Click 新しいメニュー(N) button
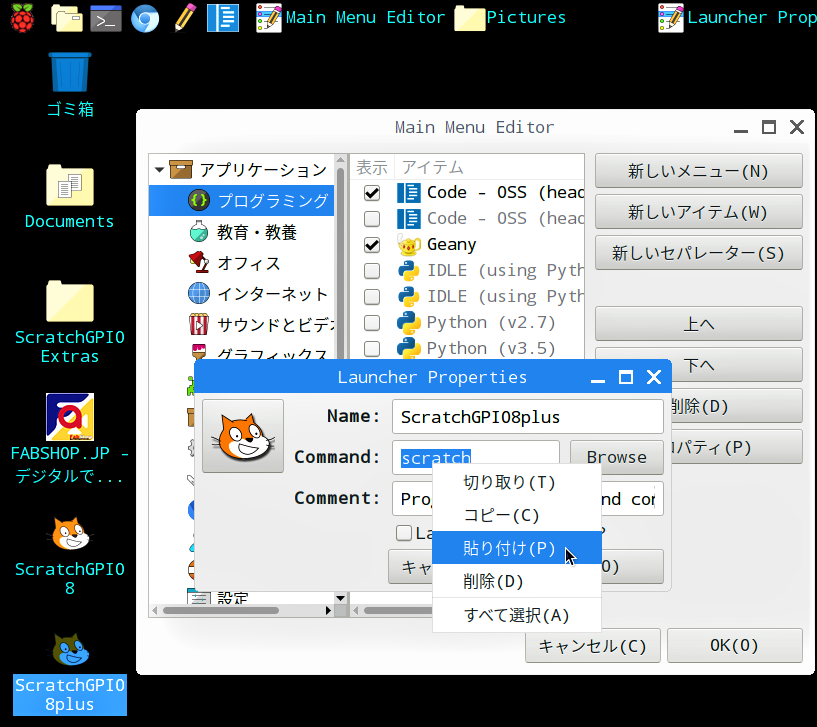This screenshot has height=727, width=817. tap(698, 171)
